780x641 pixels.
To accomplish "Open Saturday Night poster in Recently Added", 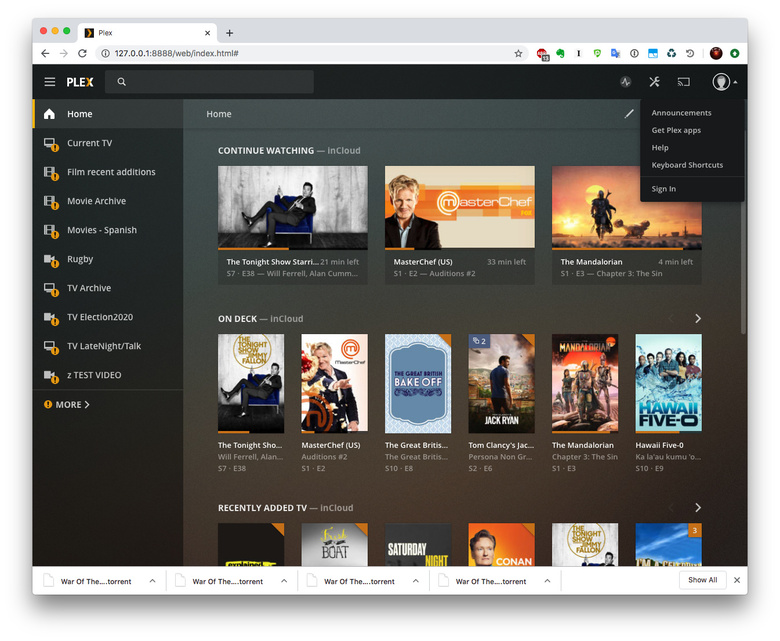I will (x=418, y=545).
